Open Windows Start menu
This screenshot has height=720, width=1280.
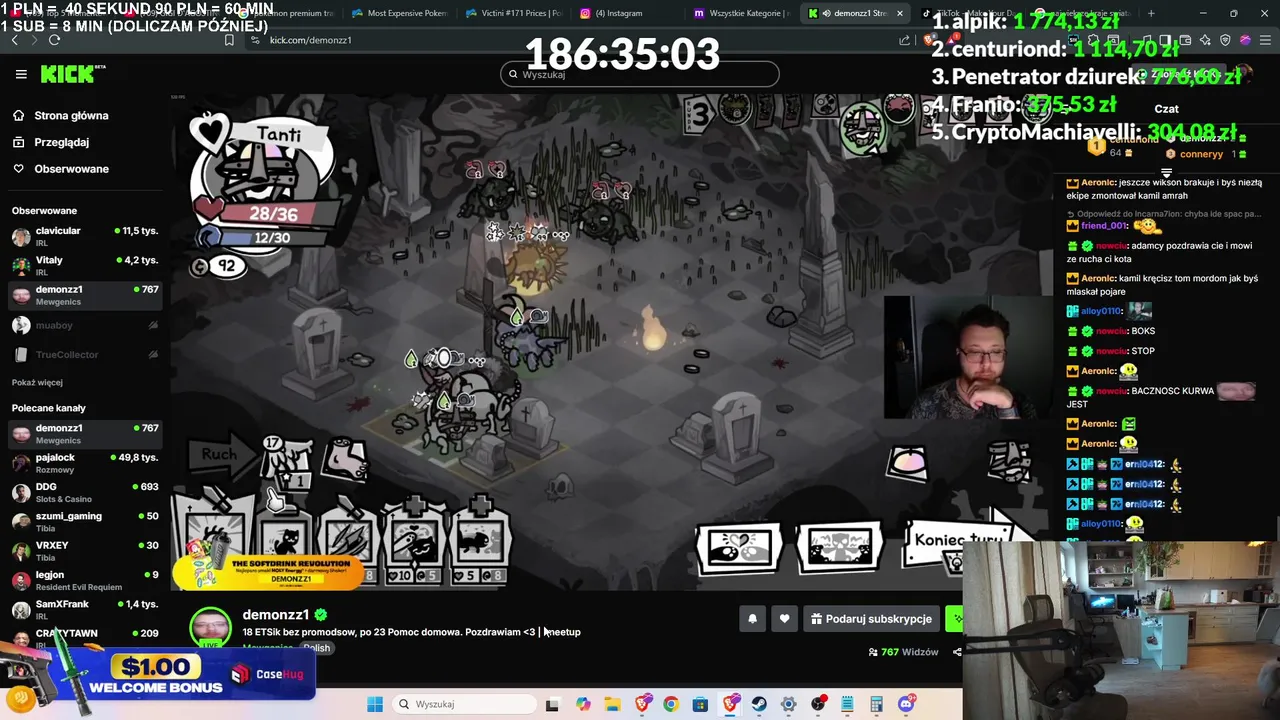(x=375, y=704)
